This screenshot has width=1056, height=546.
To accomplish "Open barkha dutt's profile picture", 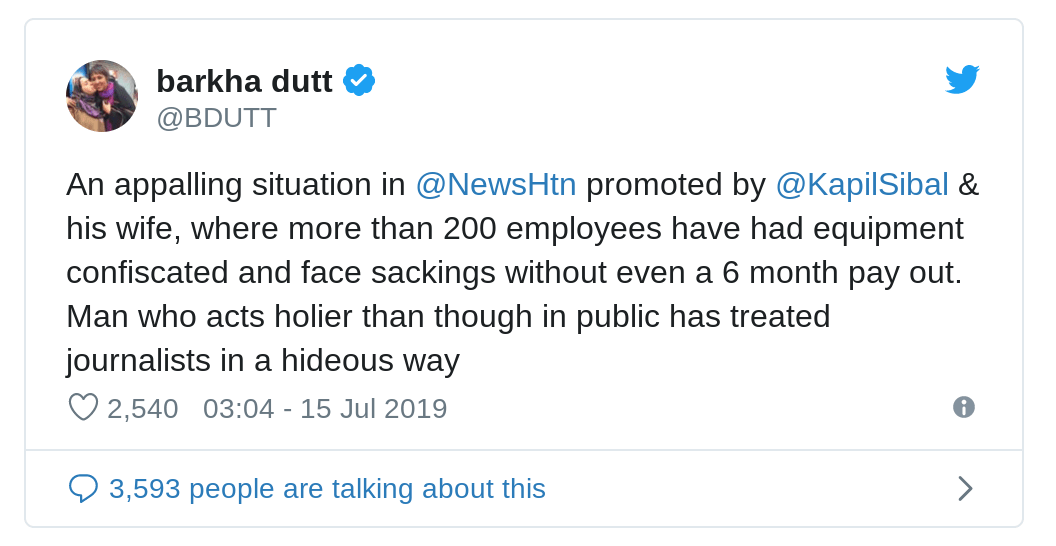I will pyautogui.click(x=102, y=96).
